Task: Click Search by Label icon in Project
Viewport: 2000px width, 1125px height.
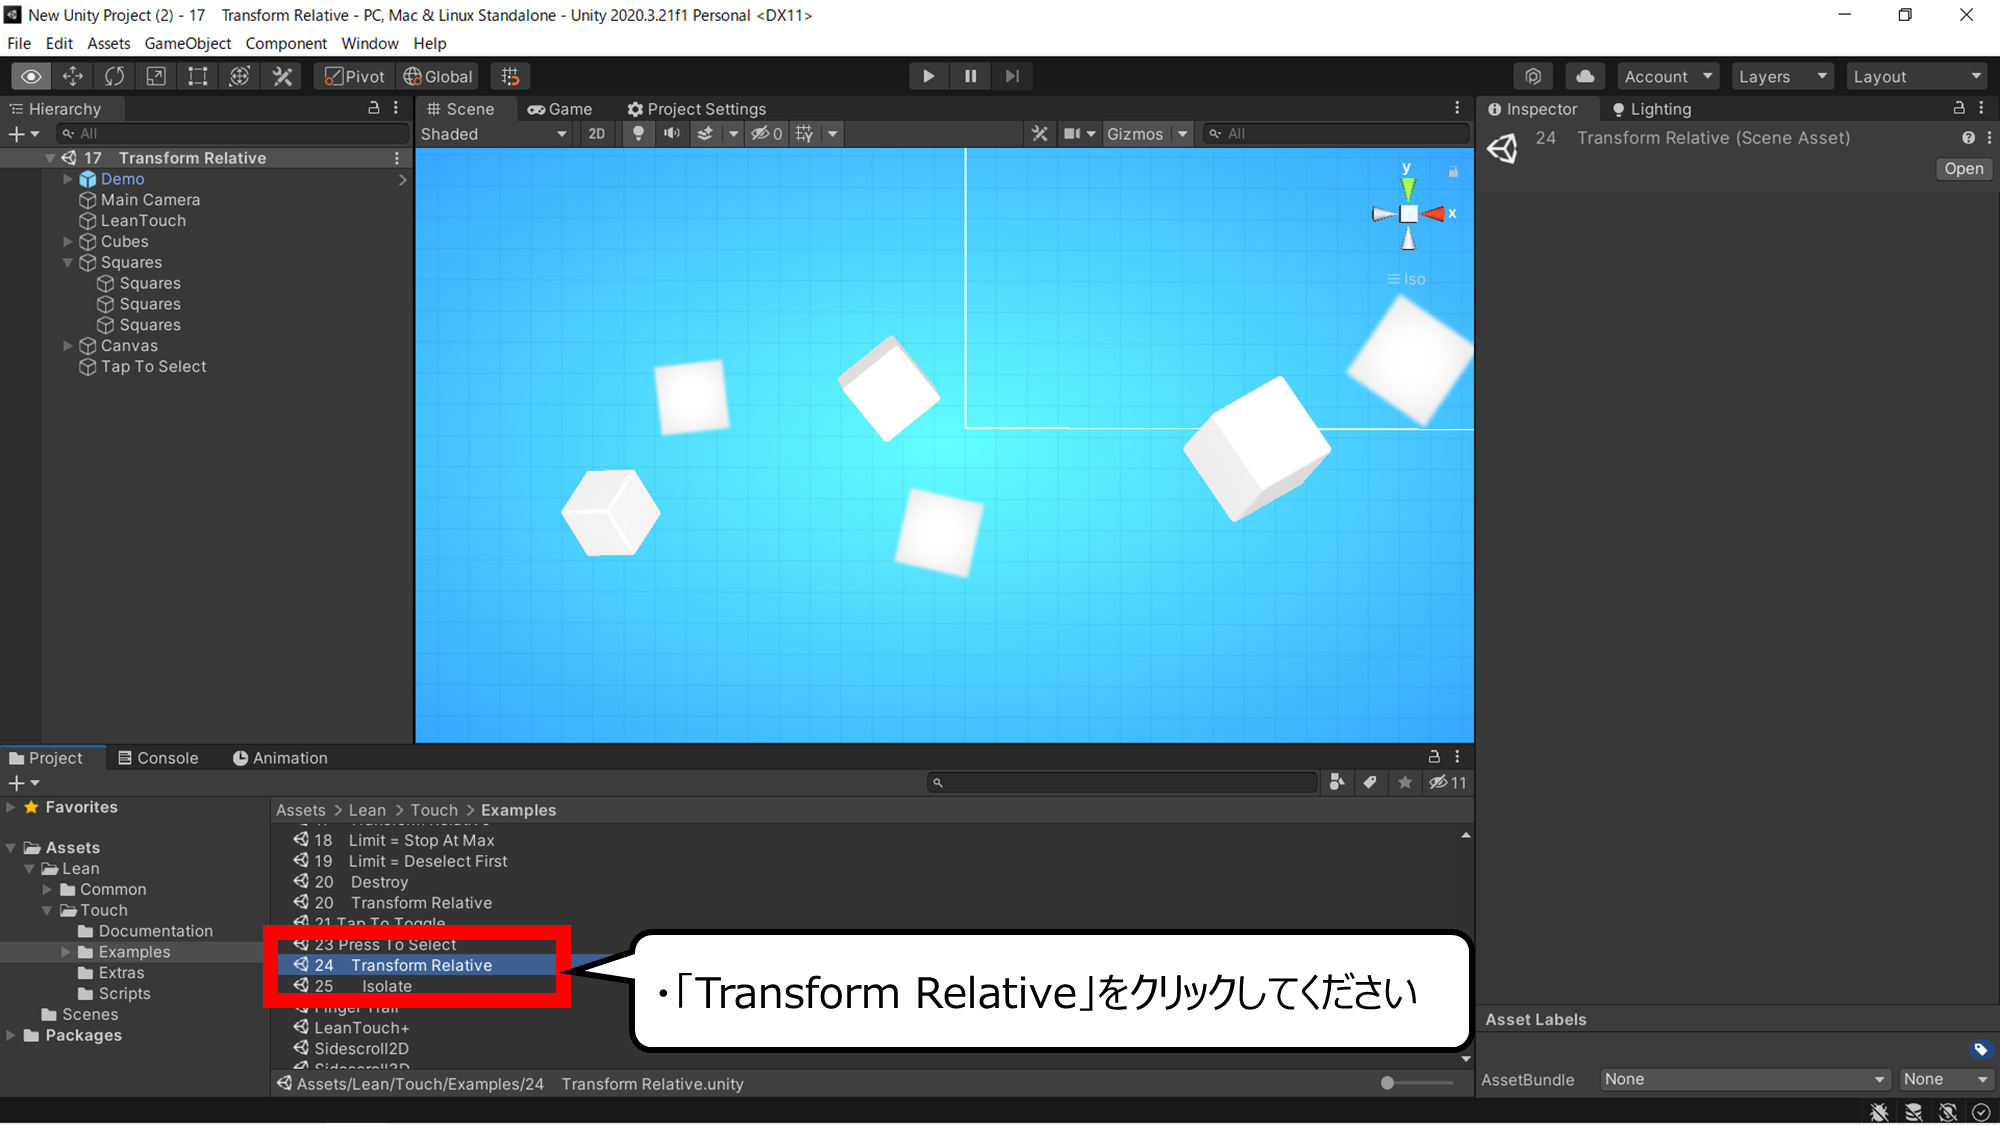Action: coord(1370,782)
